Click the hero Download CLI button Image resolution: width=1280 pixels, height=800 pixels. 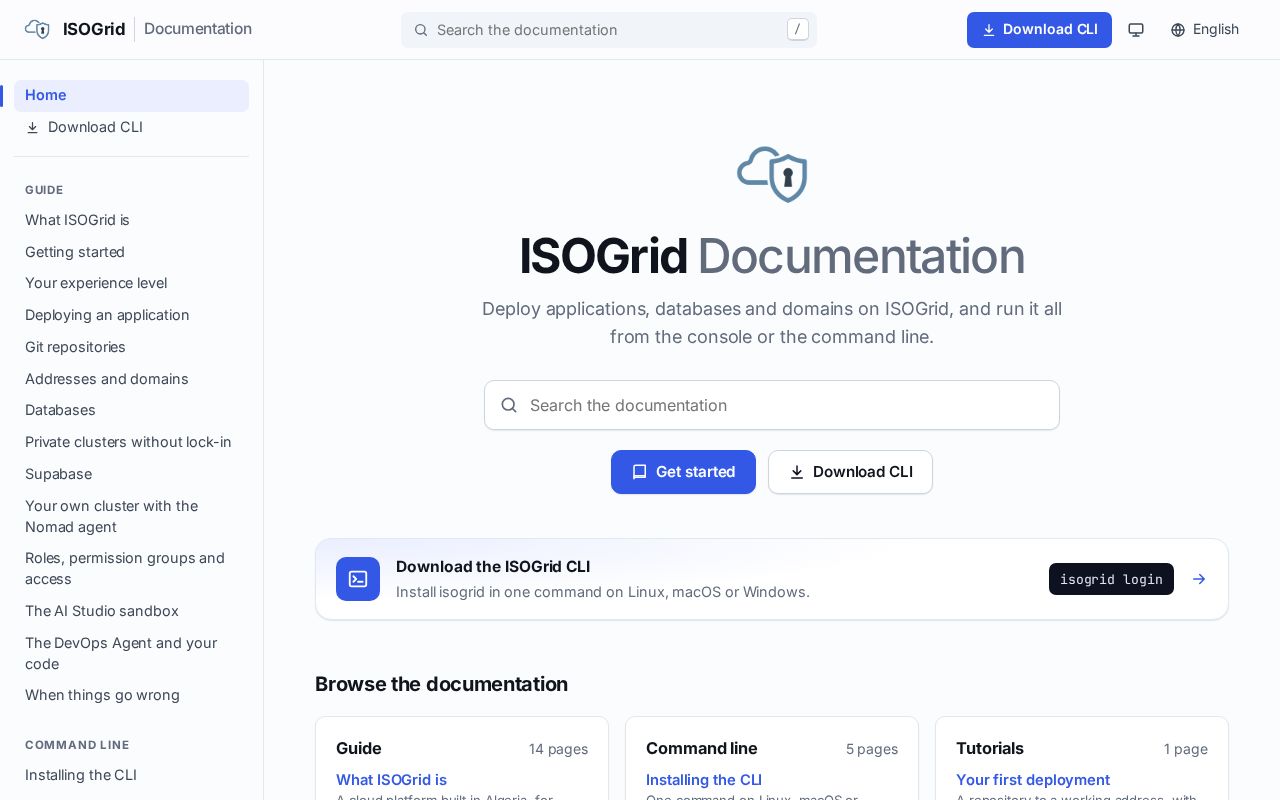(850, 472)
